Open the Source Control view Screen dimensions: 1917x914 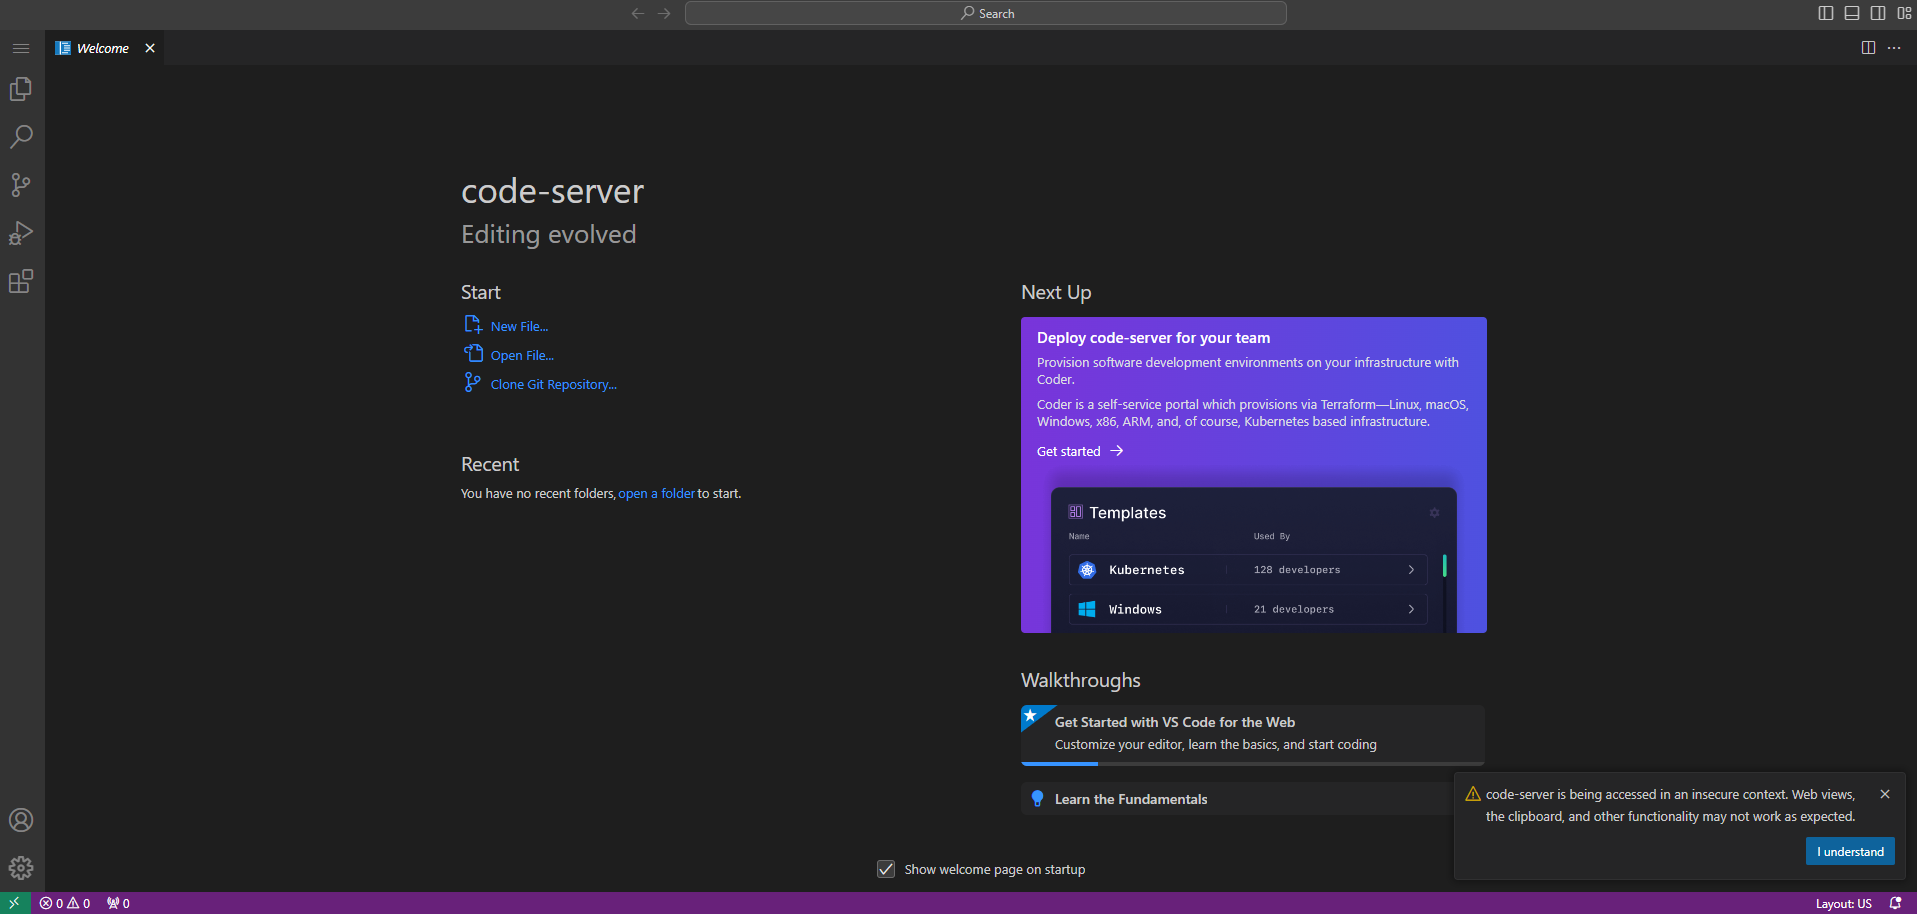(21, 184)
